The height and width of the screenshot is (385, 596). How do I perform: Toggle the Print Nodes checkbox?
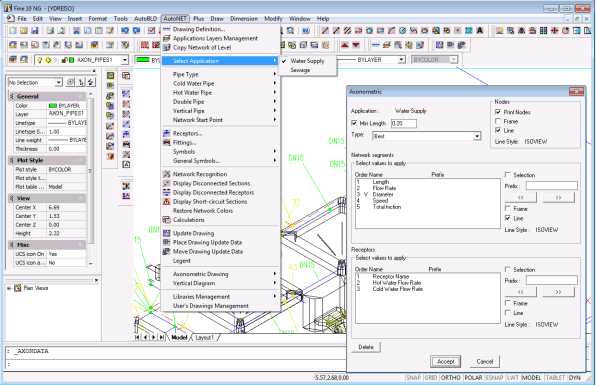click(x=498, y=112)
